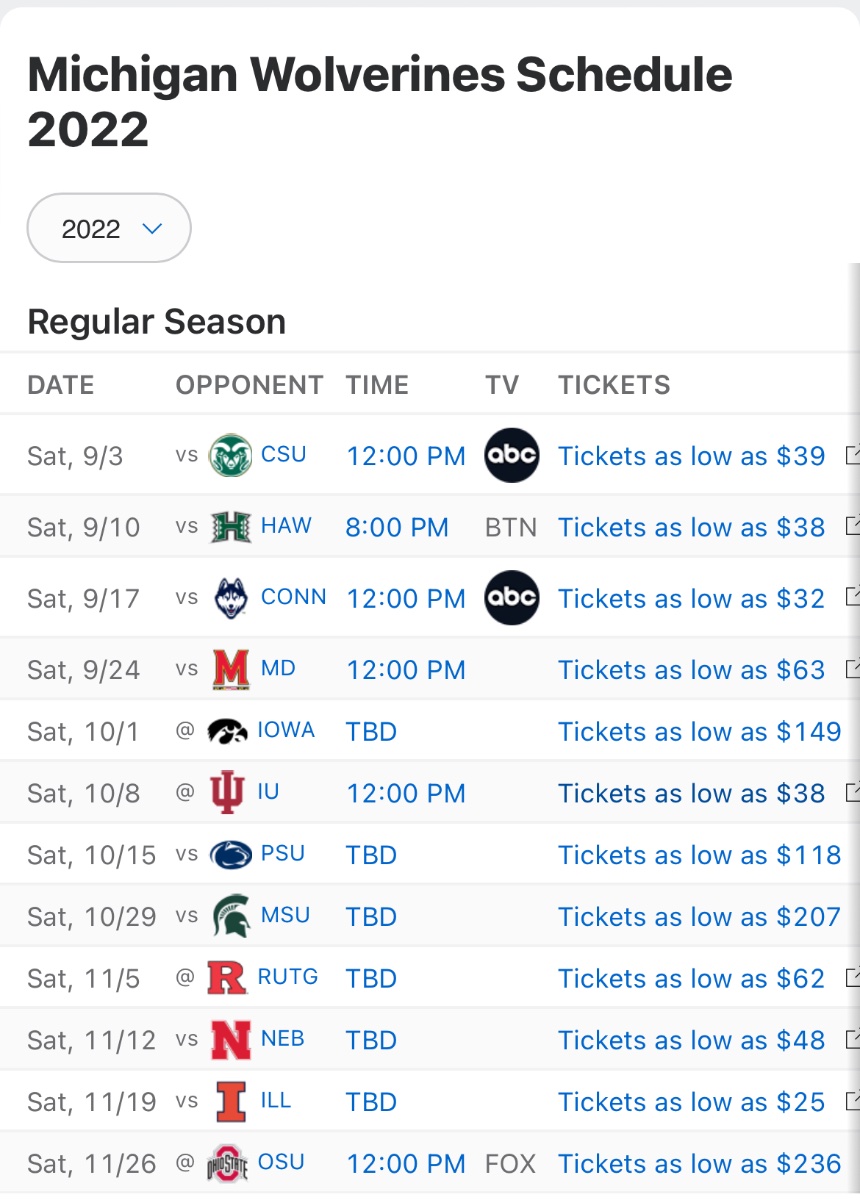This screenshot has height=1200, width=860.
Task: Click the UConn Huskies logo
Action: pos(230,598)
